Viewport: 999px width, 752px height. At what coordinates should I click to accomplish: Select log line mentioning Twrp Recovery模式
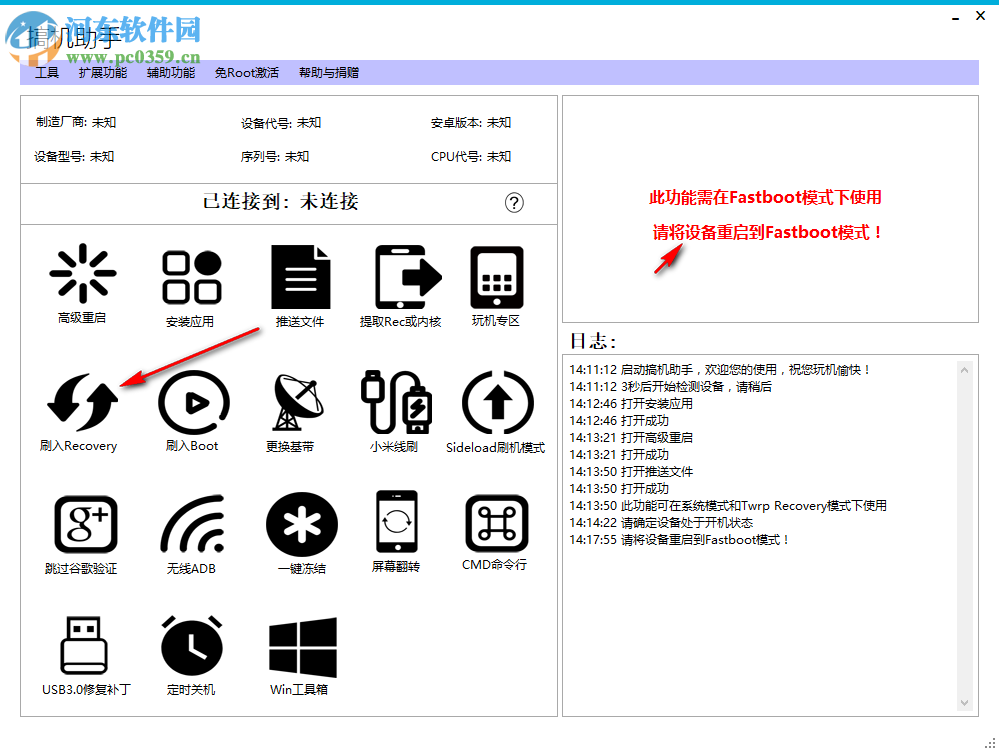click(x=728, y=506)
